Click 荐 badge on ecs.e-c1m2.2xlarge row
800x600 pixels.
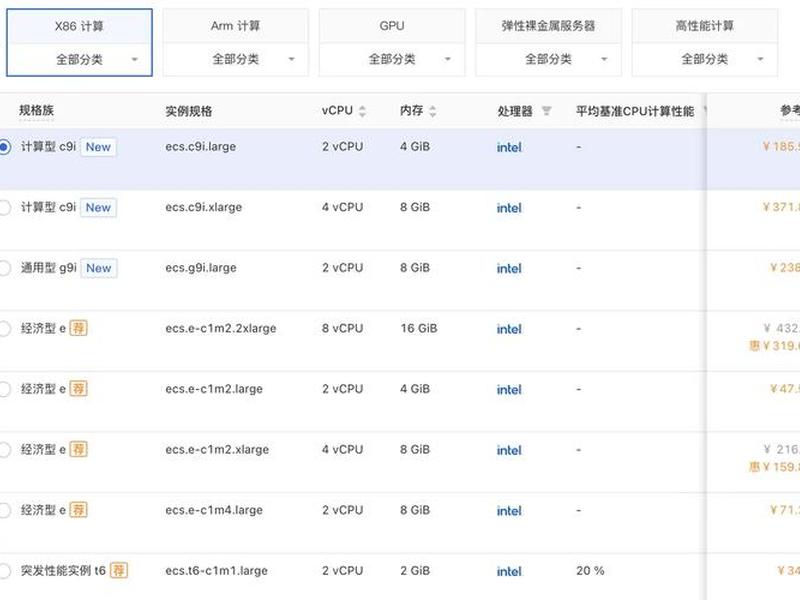pos(79,328)
